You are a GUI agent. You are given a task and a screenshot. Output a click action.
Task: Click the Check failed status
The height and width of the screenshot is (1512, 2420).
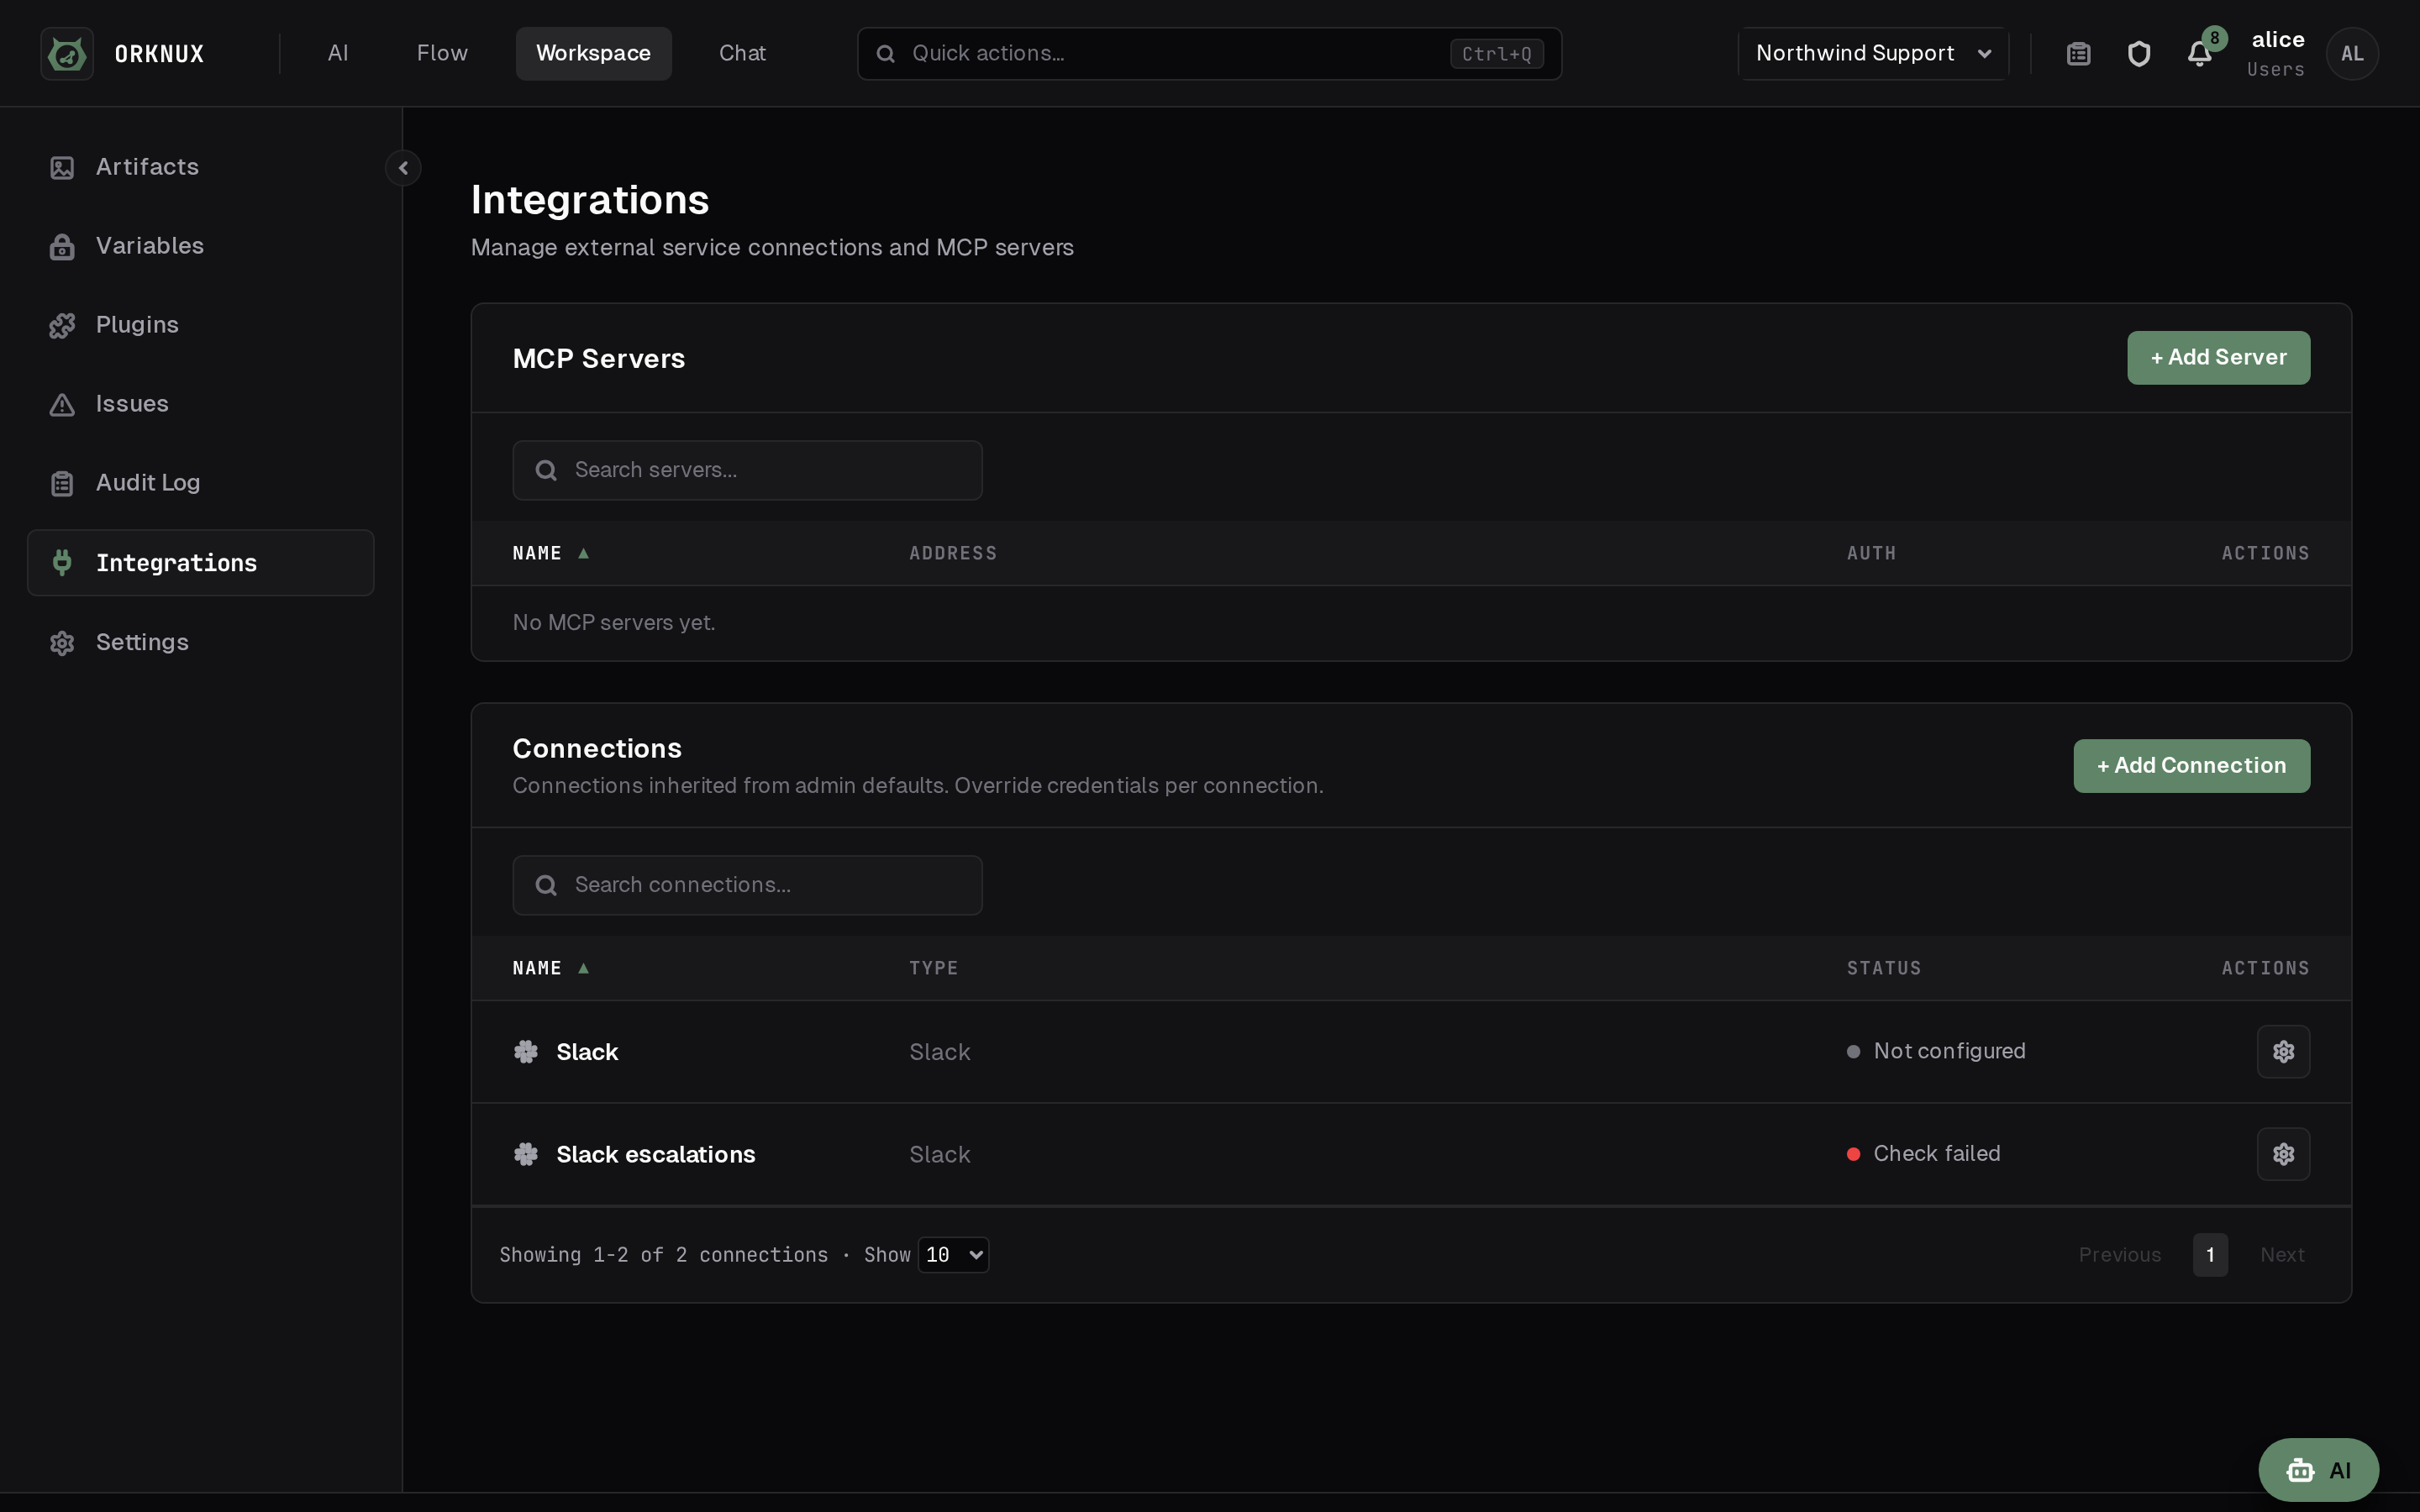click(1923, 1154)
